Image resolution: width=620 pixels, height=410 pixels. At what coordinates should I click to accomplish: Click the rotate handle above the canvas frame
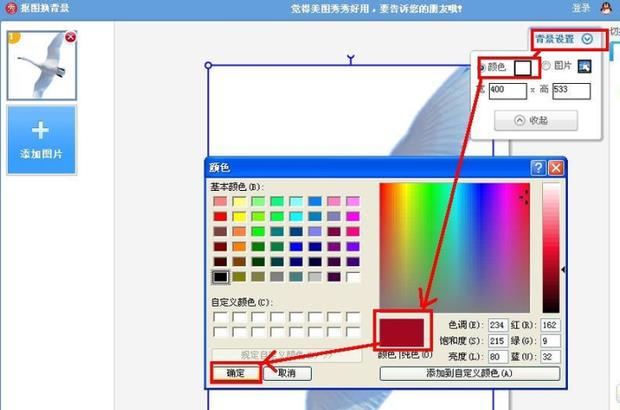click(350, 59)
